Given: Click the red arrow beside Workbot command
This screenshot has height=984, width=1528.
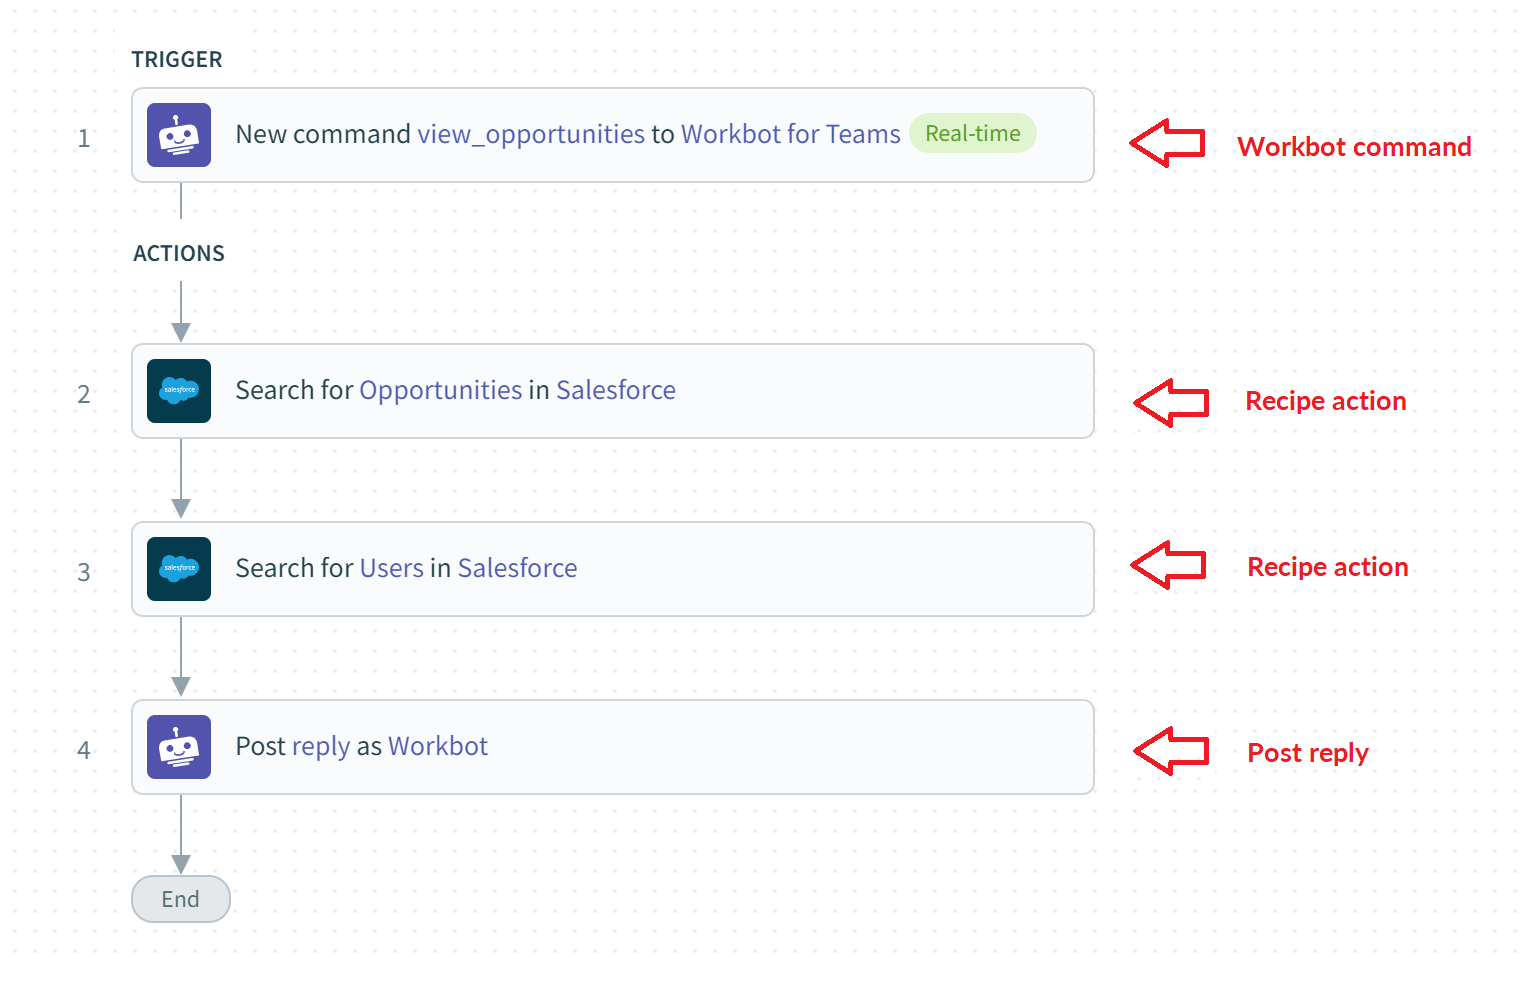Looking at the screenshot, I should click(1167, 143).
